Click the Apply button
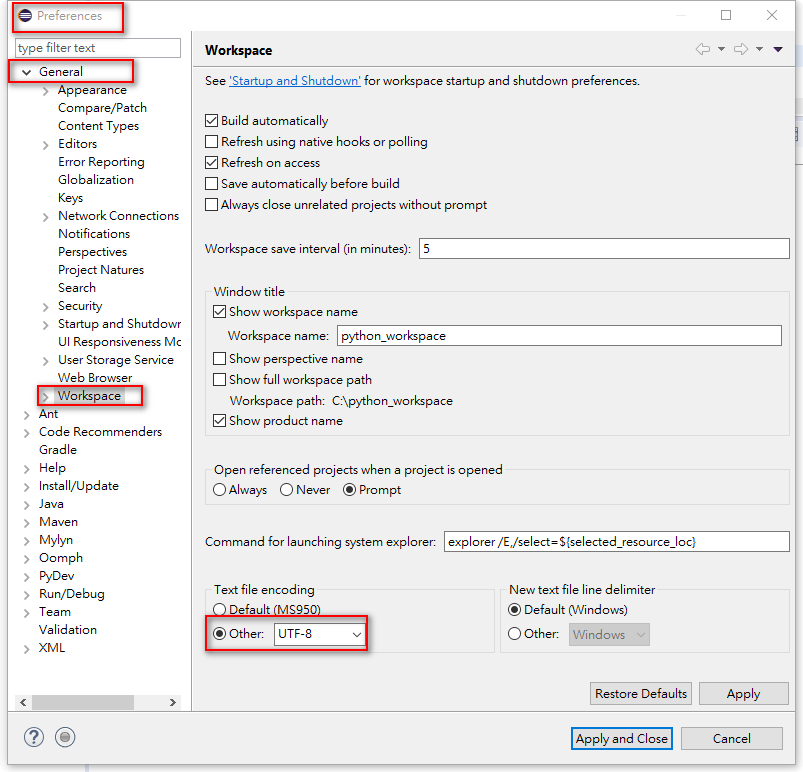Image resolution: width=803 pixels, height=772 pixels. point(743,694)
